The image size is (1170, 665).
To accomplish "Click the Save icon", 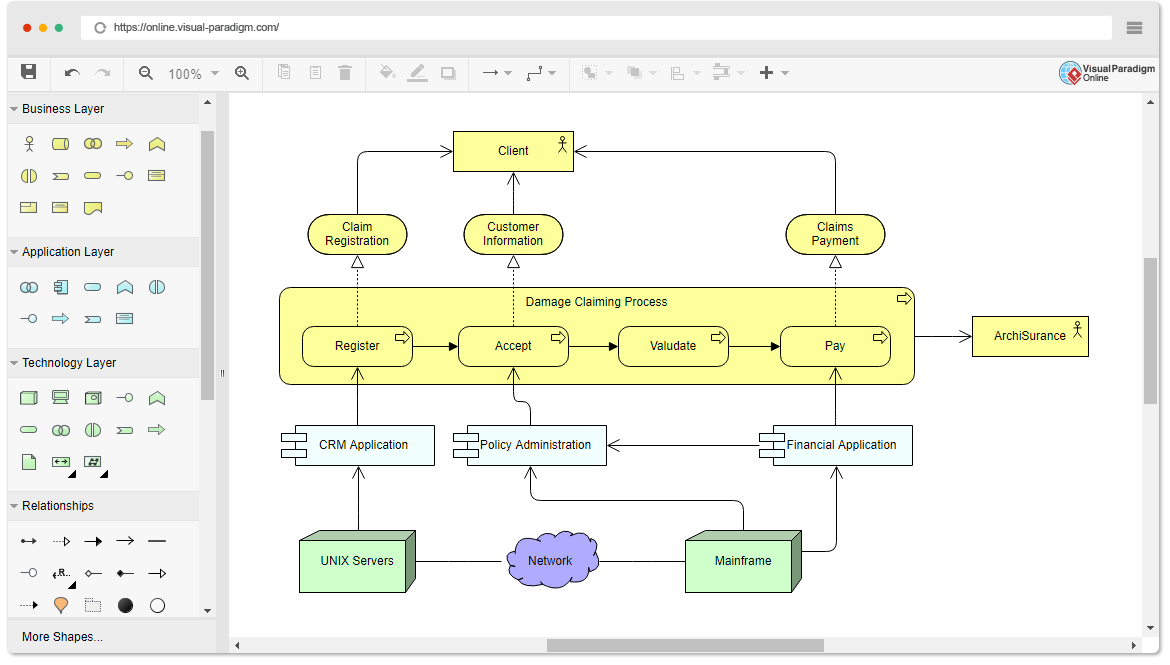I will (30, 72).
